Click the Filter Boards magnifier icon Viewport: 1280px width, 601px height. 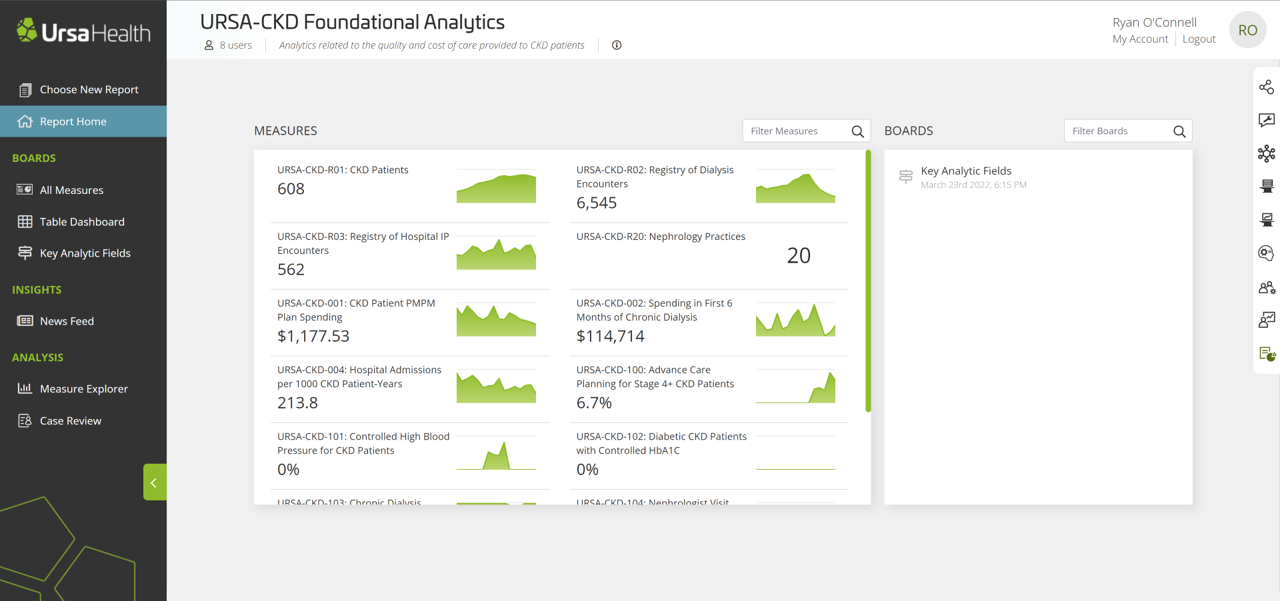pyautogui.click(x=1180, y=131)
